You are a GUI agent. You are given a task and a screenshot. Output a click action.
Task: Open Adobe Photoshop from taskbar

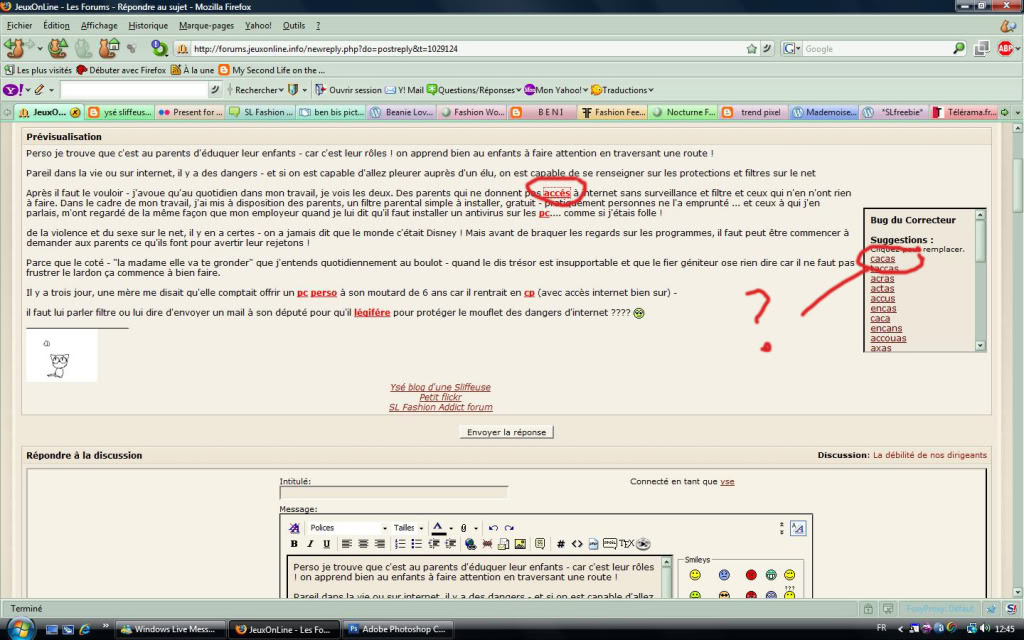397,630
